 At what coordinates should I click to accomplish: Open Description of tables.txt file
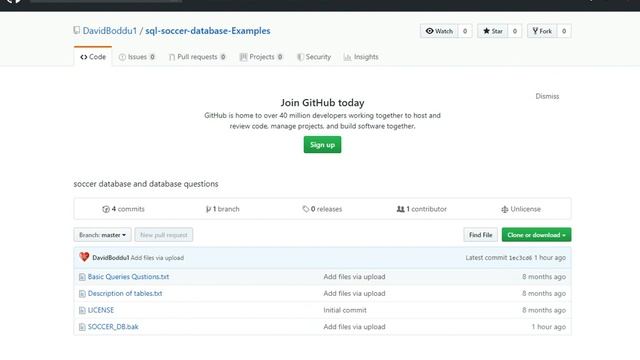tap(125, 293)
